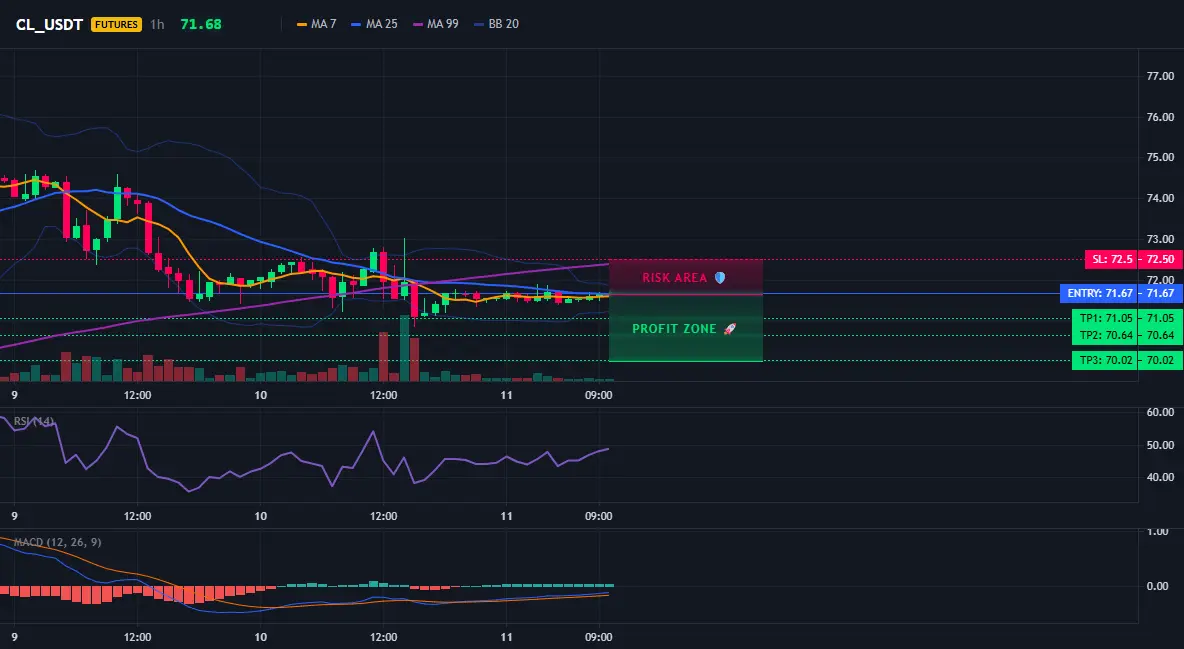1184x649 pixels.
Task: Toggle the BB 20 legend entry
Action: tap(496, 24)
